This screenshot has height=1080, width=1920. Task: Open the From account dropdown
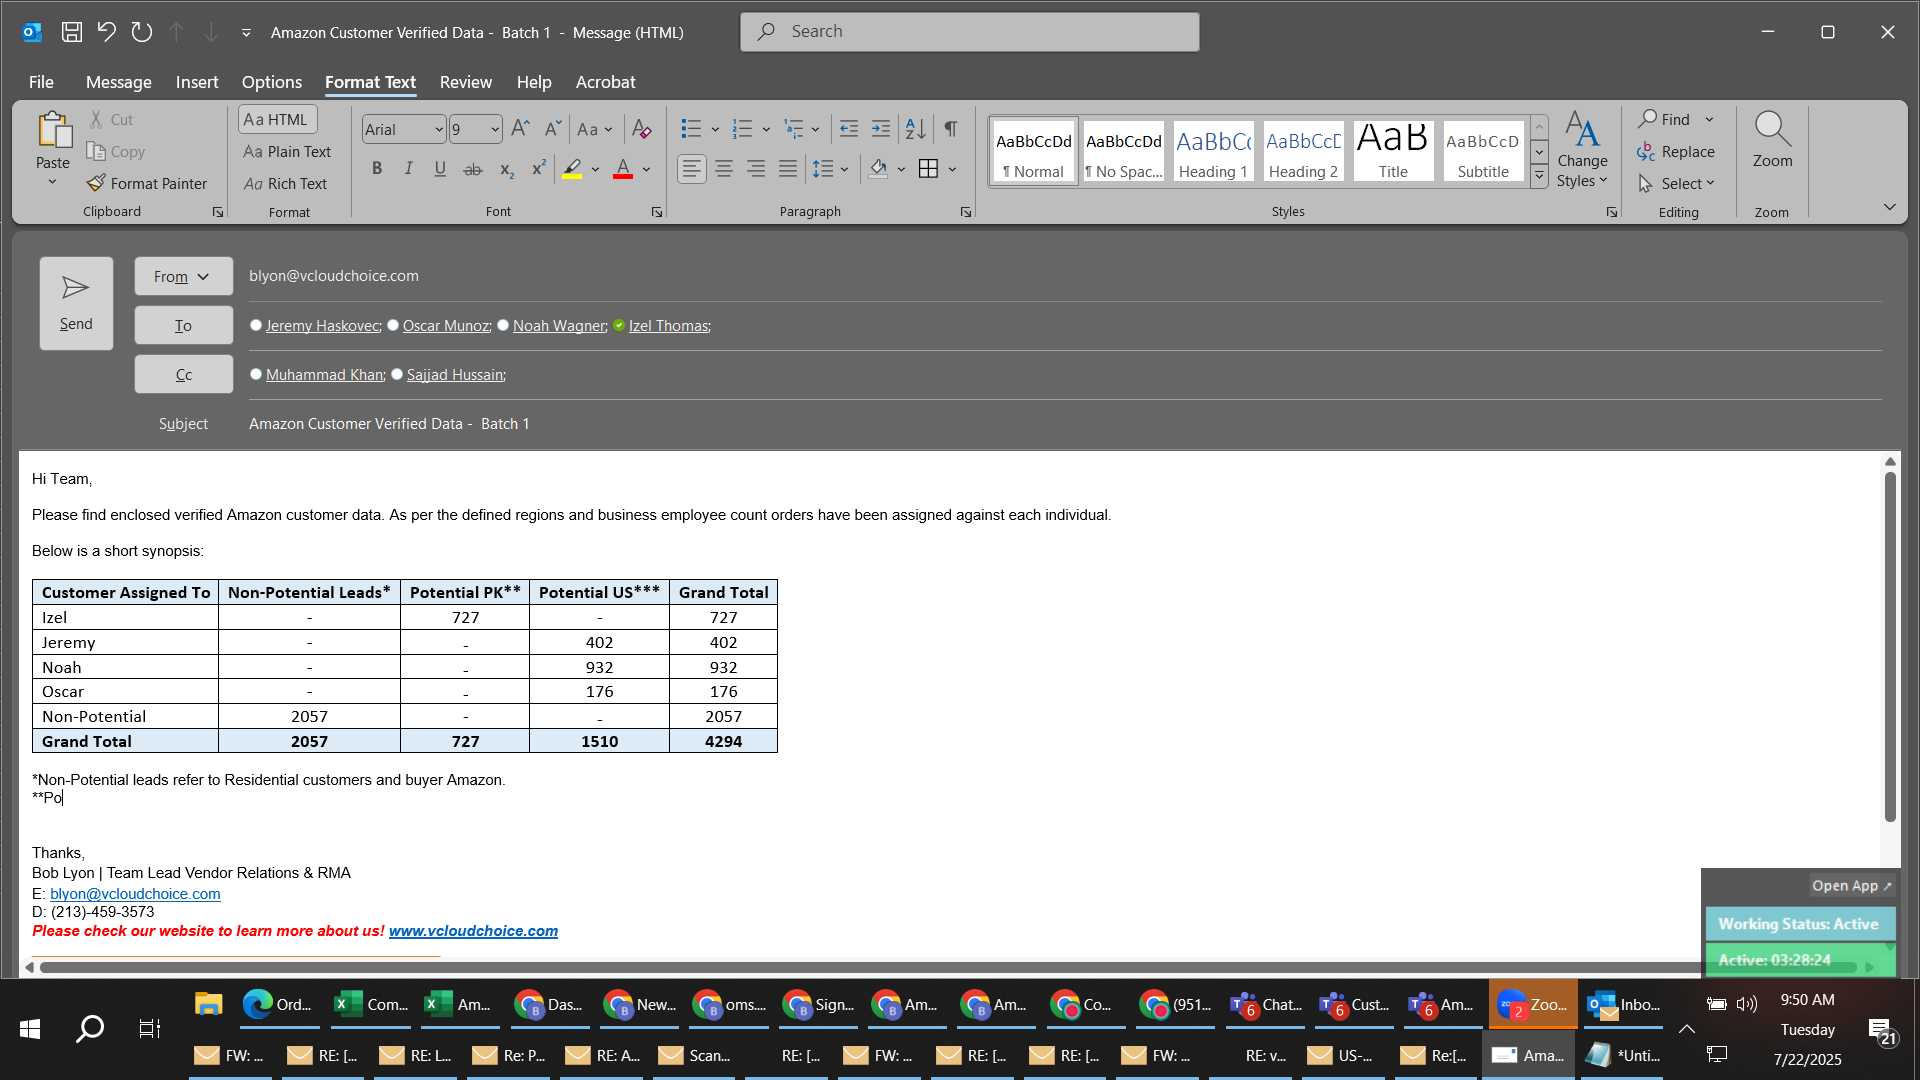pyautogui.click(x=184, y=276)
